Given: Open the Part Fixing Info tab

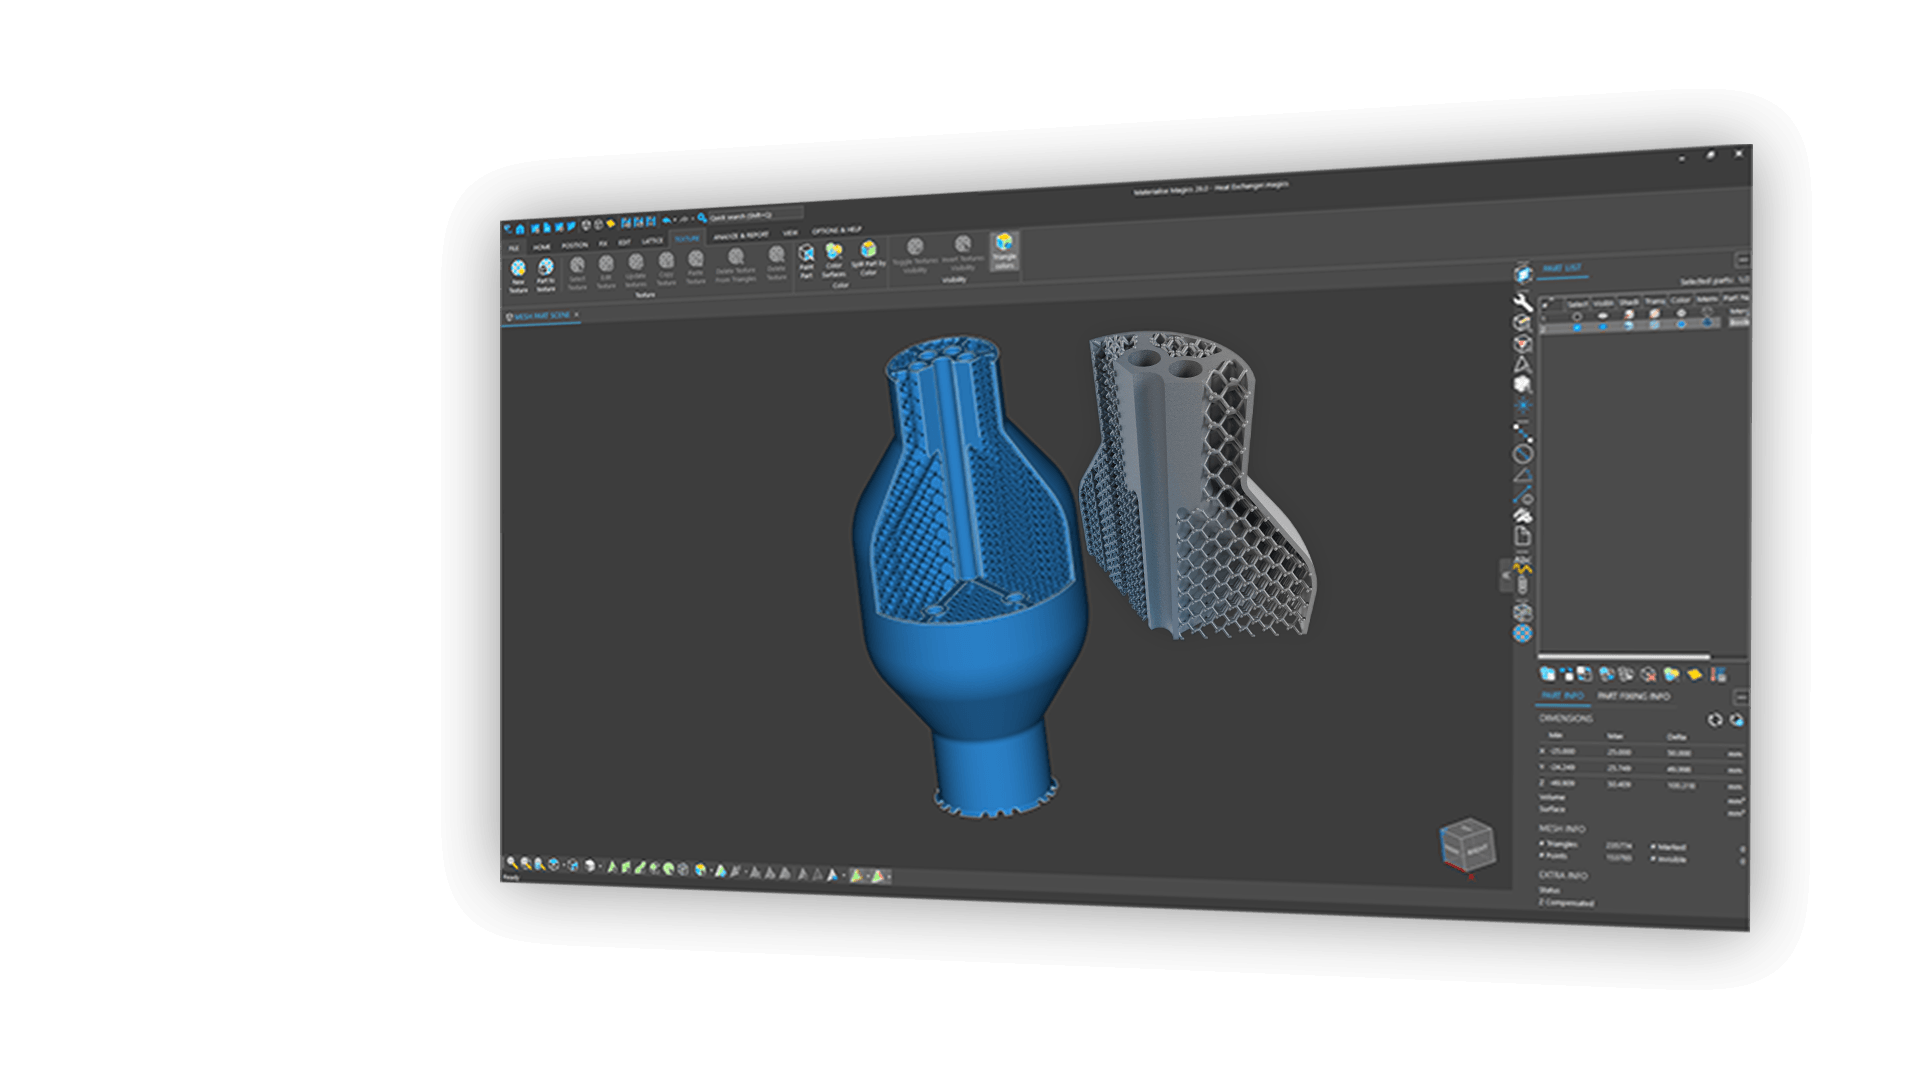Looking at the screenshot, I should [1633, 696].
